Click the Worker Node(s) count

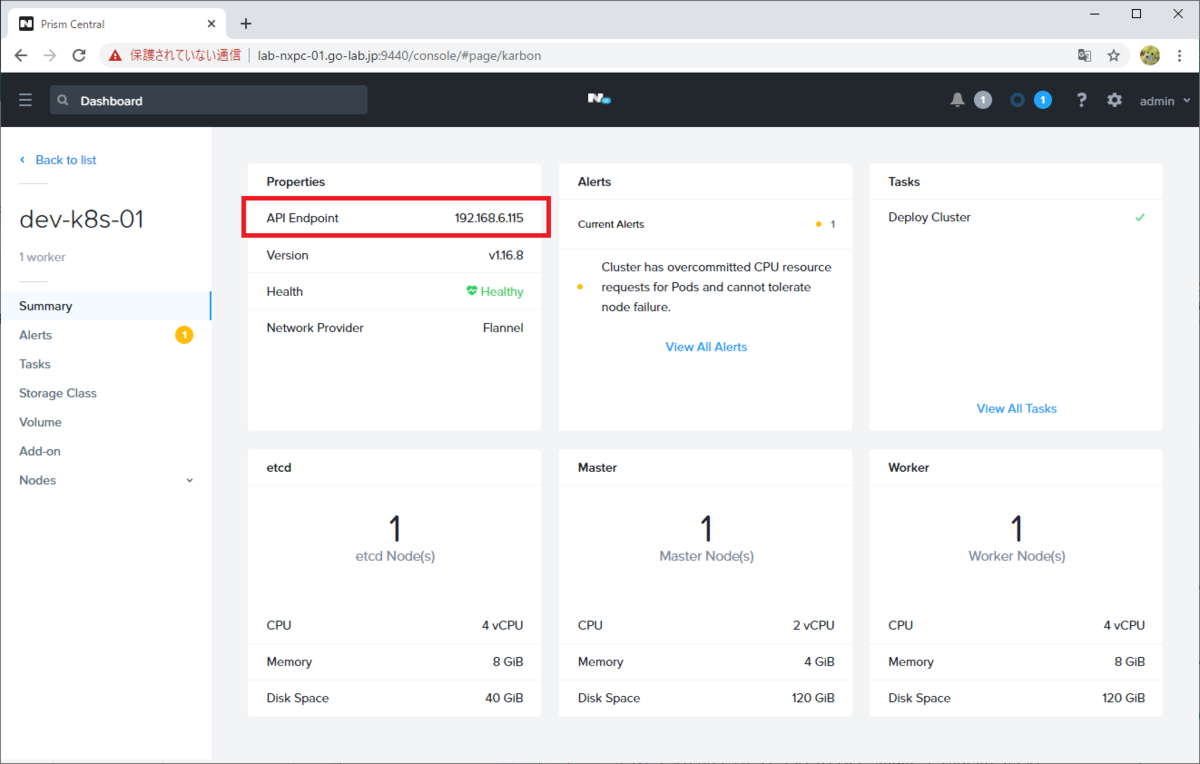[1016, 528]
